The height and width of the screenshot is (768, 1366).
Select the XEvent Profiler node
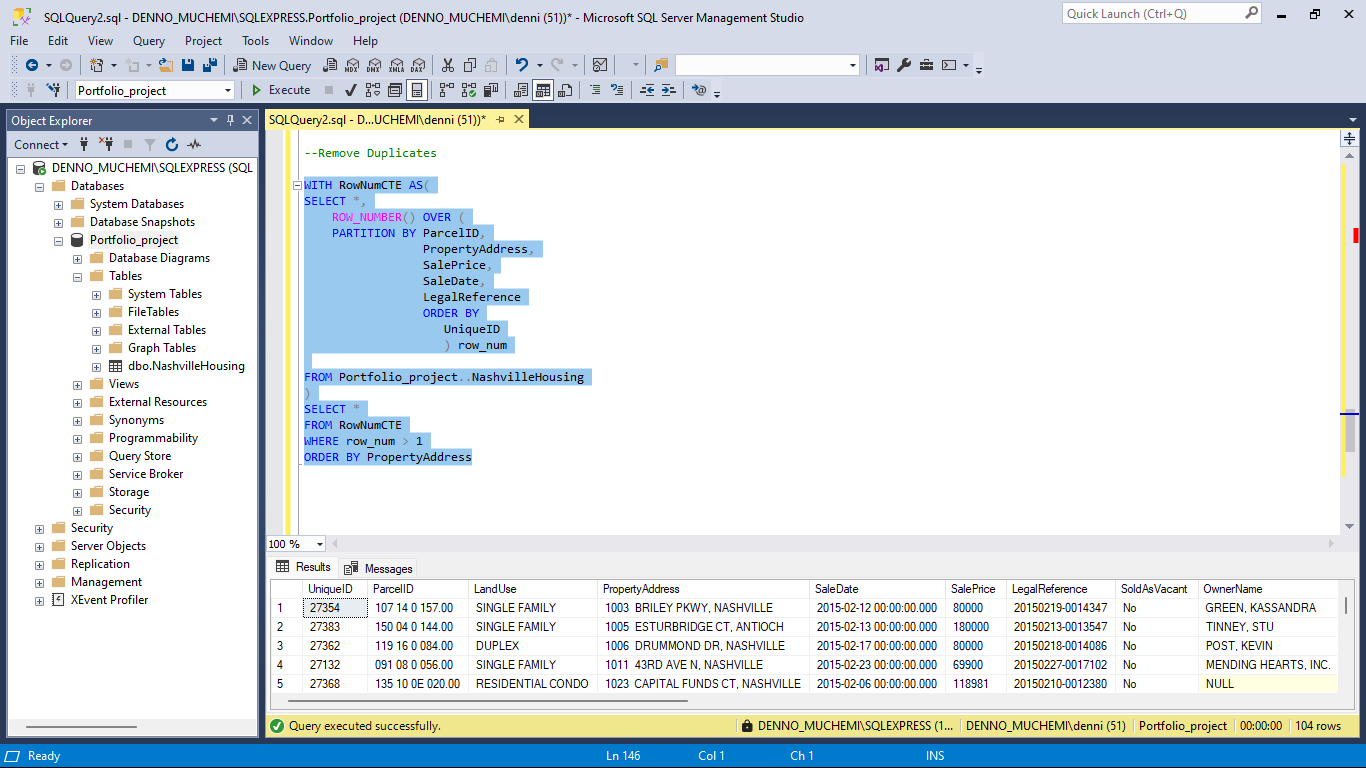coord(109,600)
